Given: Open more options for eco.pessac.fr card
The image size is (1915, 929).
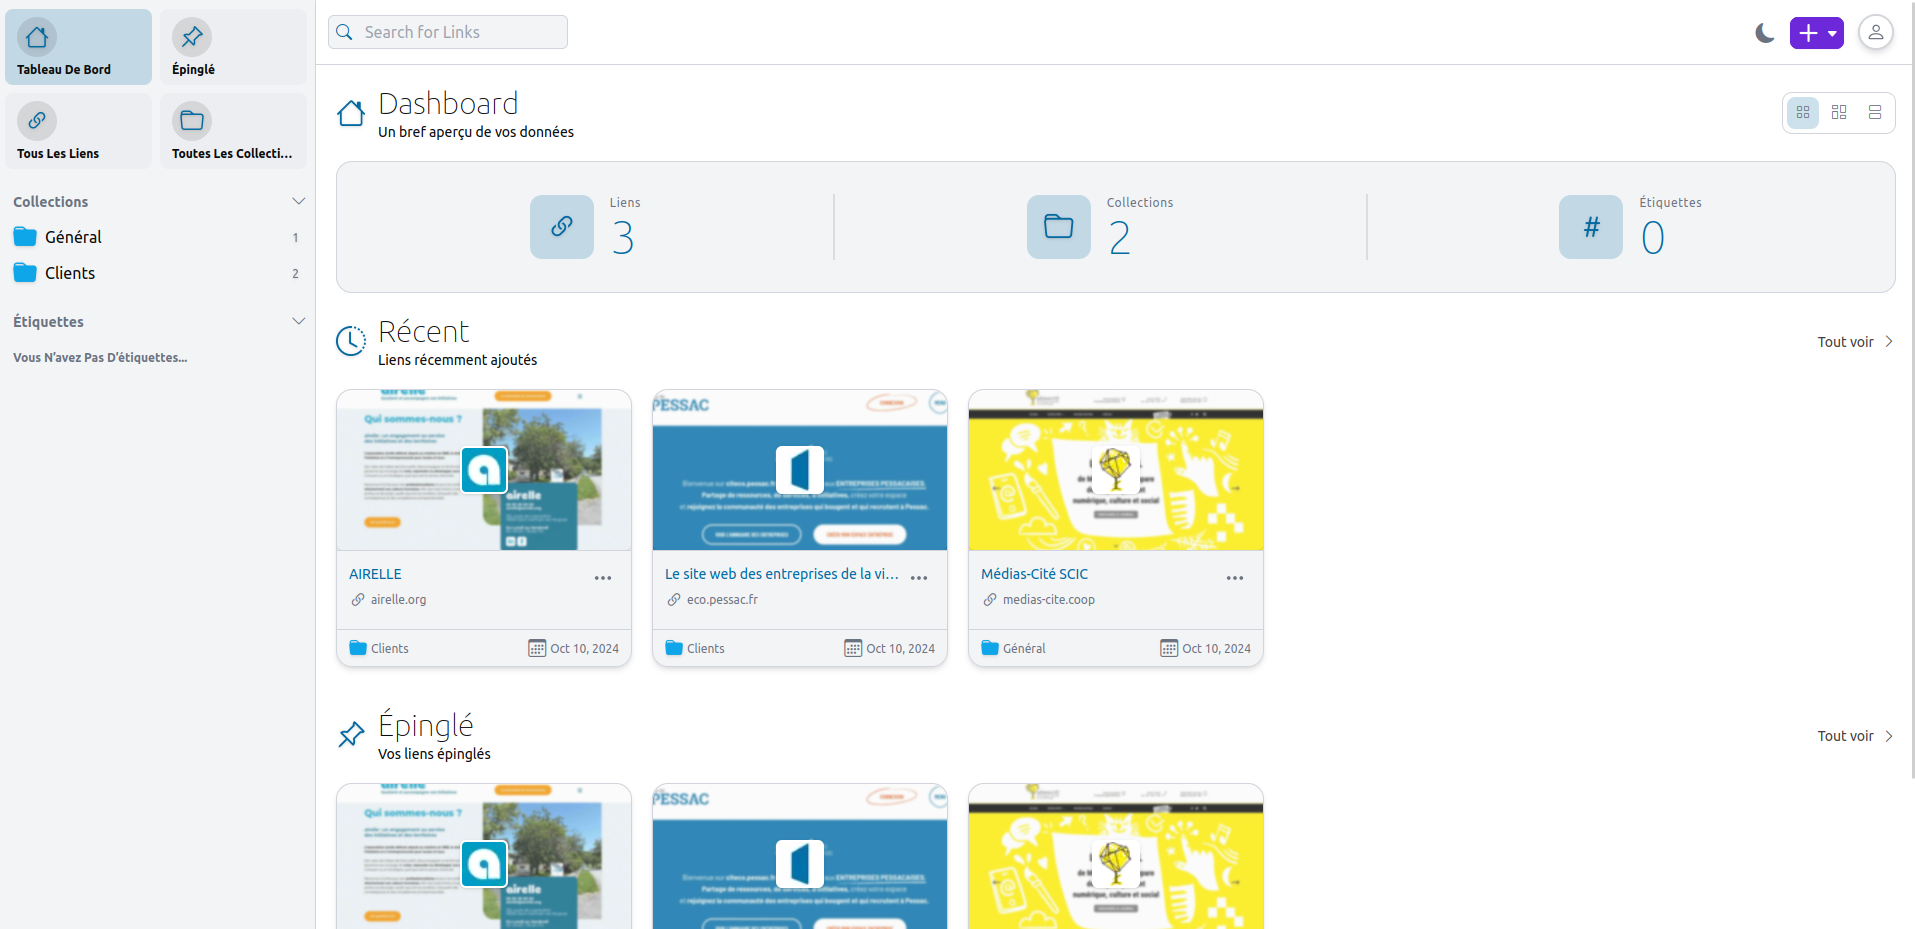Looking at the screenshot, I should coord(919,578).
